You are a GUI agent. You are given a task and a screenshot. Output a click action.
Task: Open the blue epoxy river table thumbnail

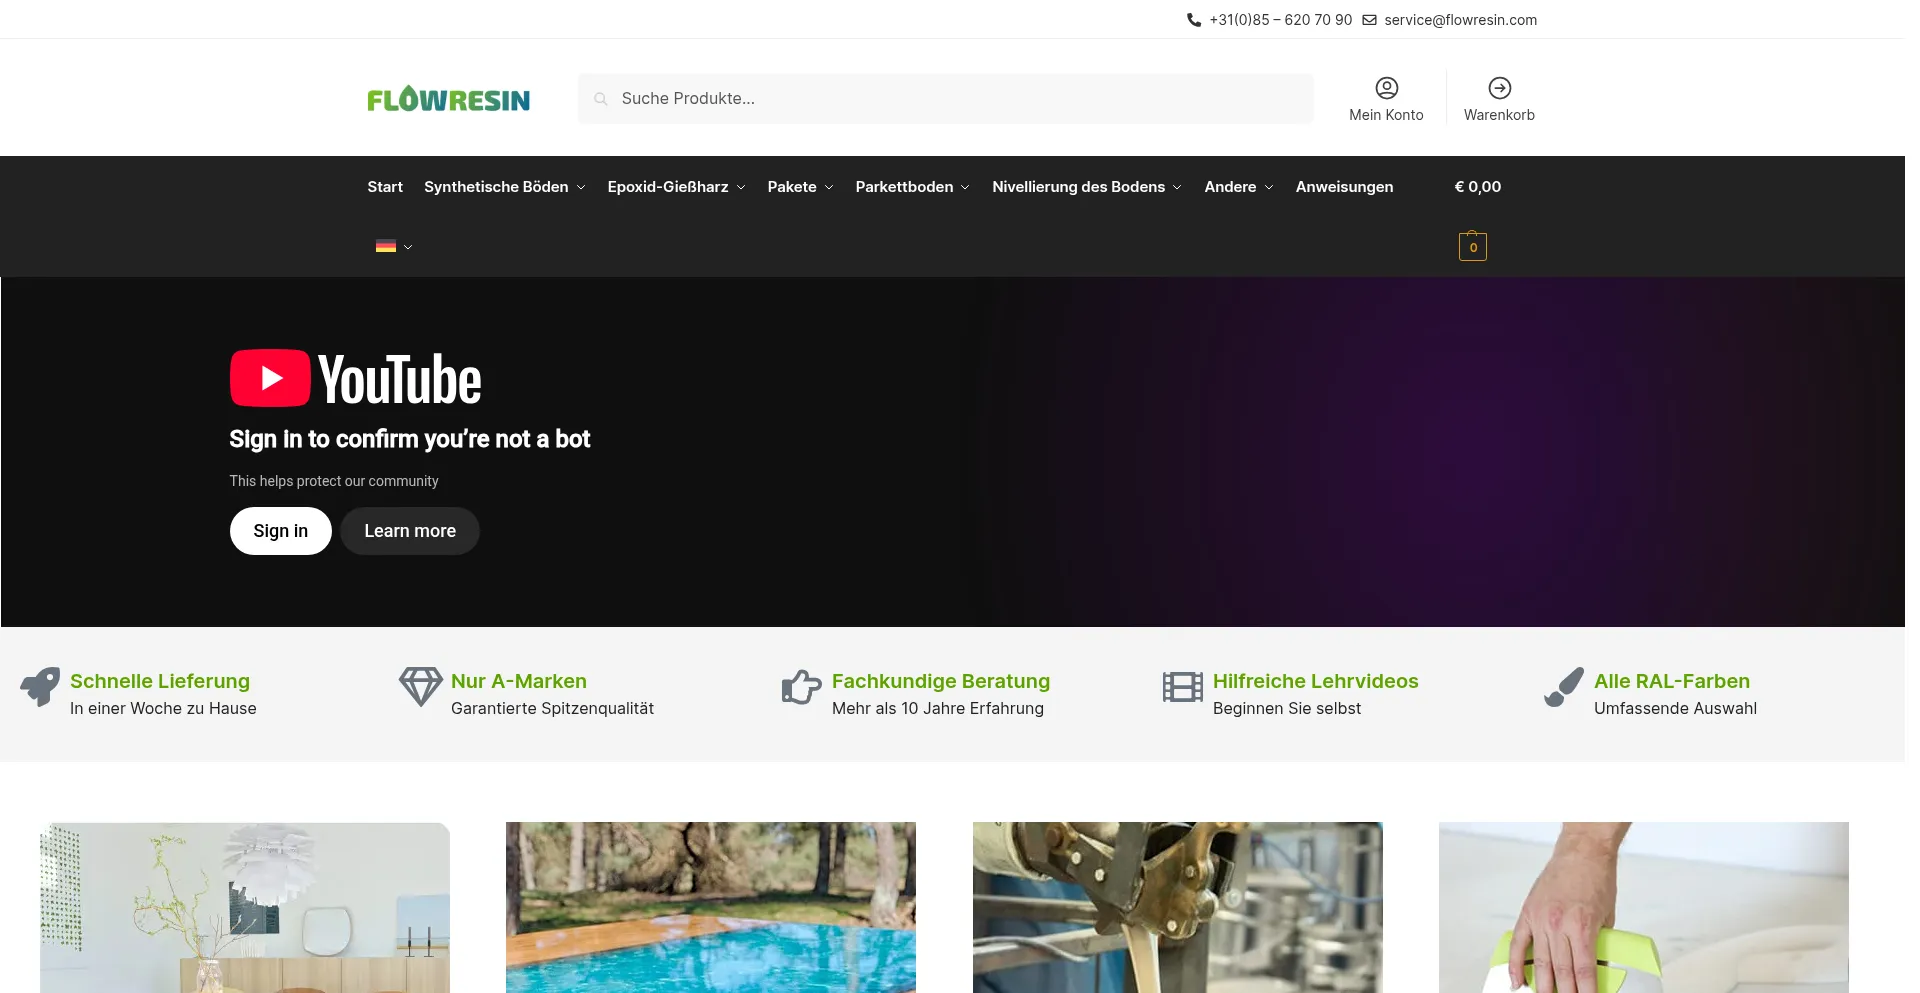(711, 907)
